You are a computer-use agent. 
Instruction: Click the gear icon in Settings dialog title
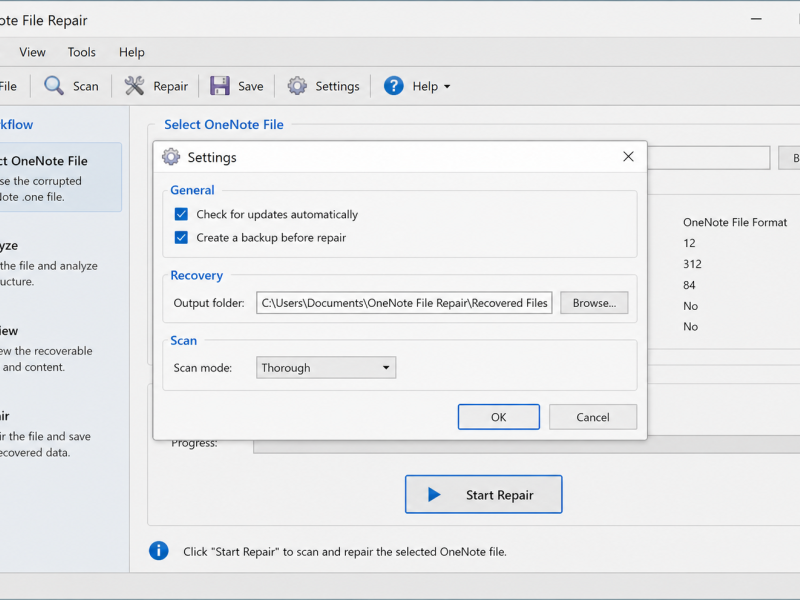coord(171,157)
